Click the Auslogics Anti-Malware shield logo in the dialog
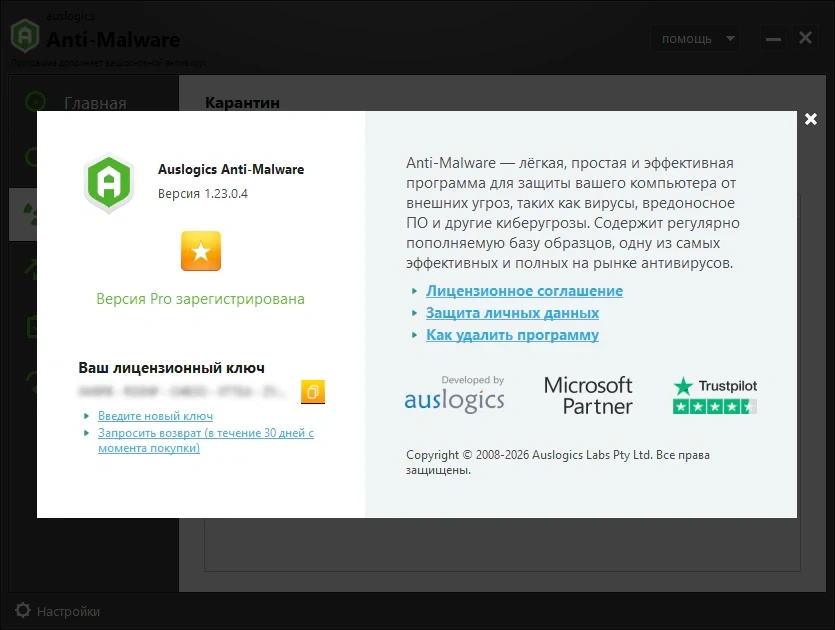 pos(109,183)
